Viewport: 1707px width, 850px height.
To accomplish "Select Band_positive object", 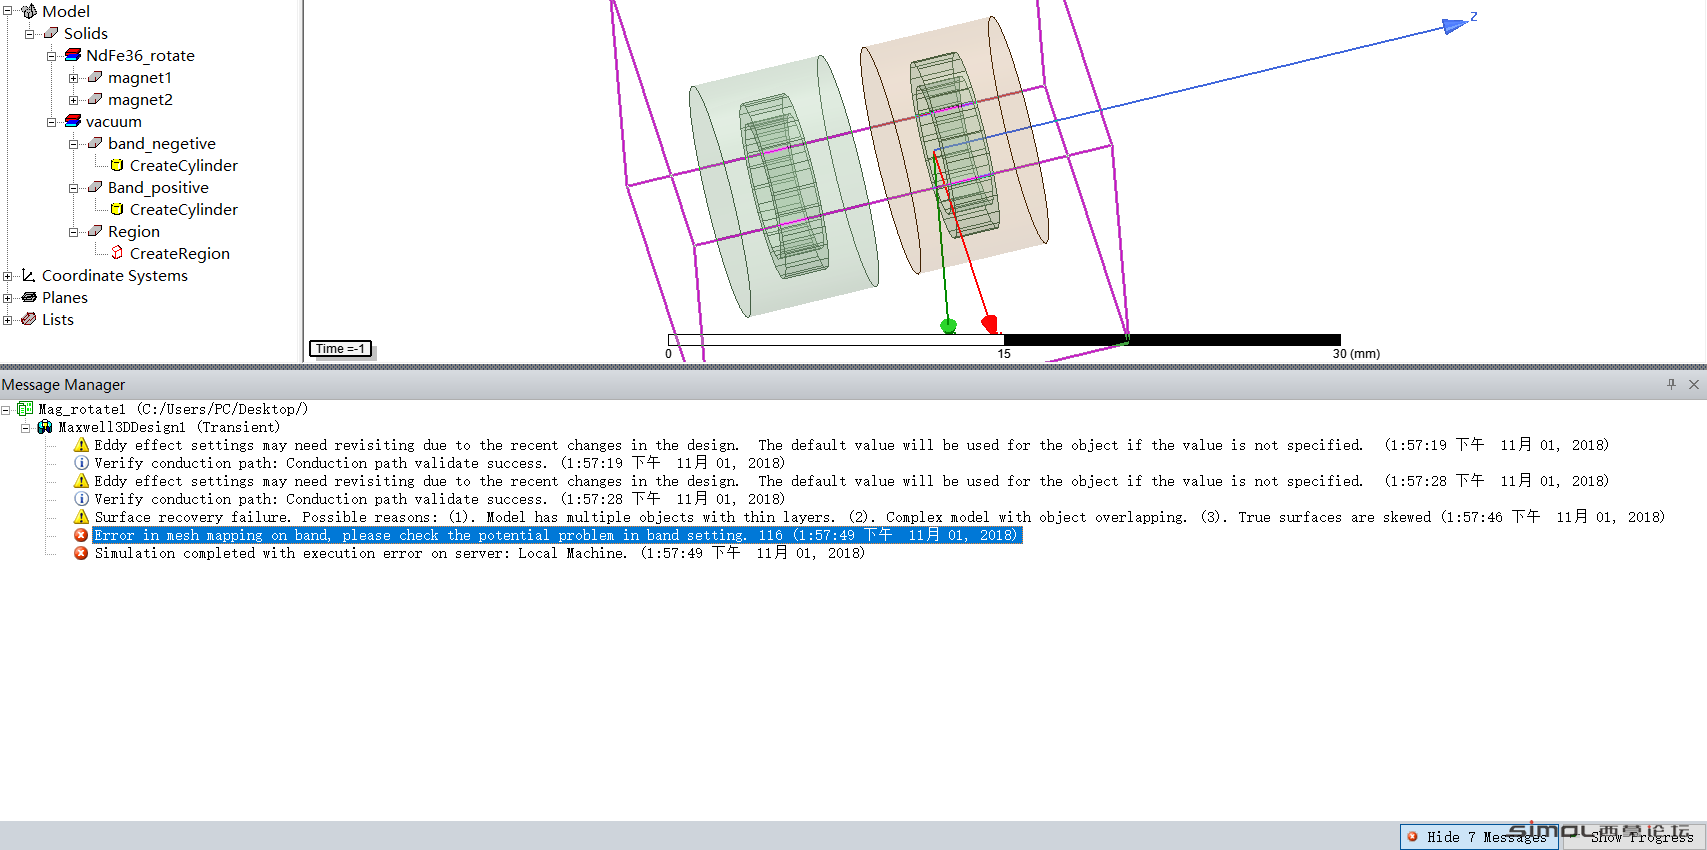I will (x=158, y=187).
